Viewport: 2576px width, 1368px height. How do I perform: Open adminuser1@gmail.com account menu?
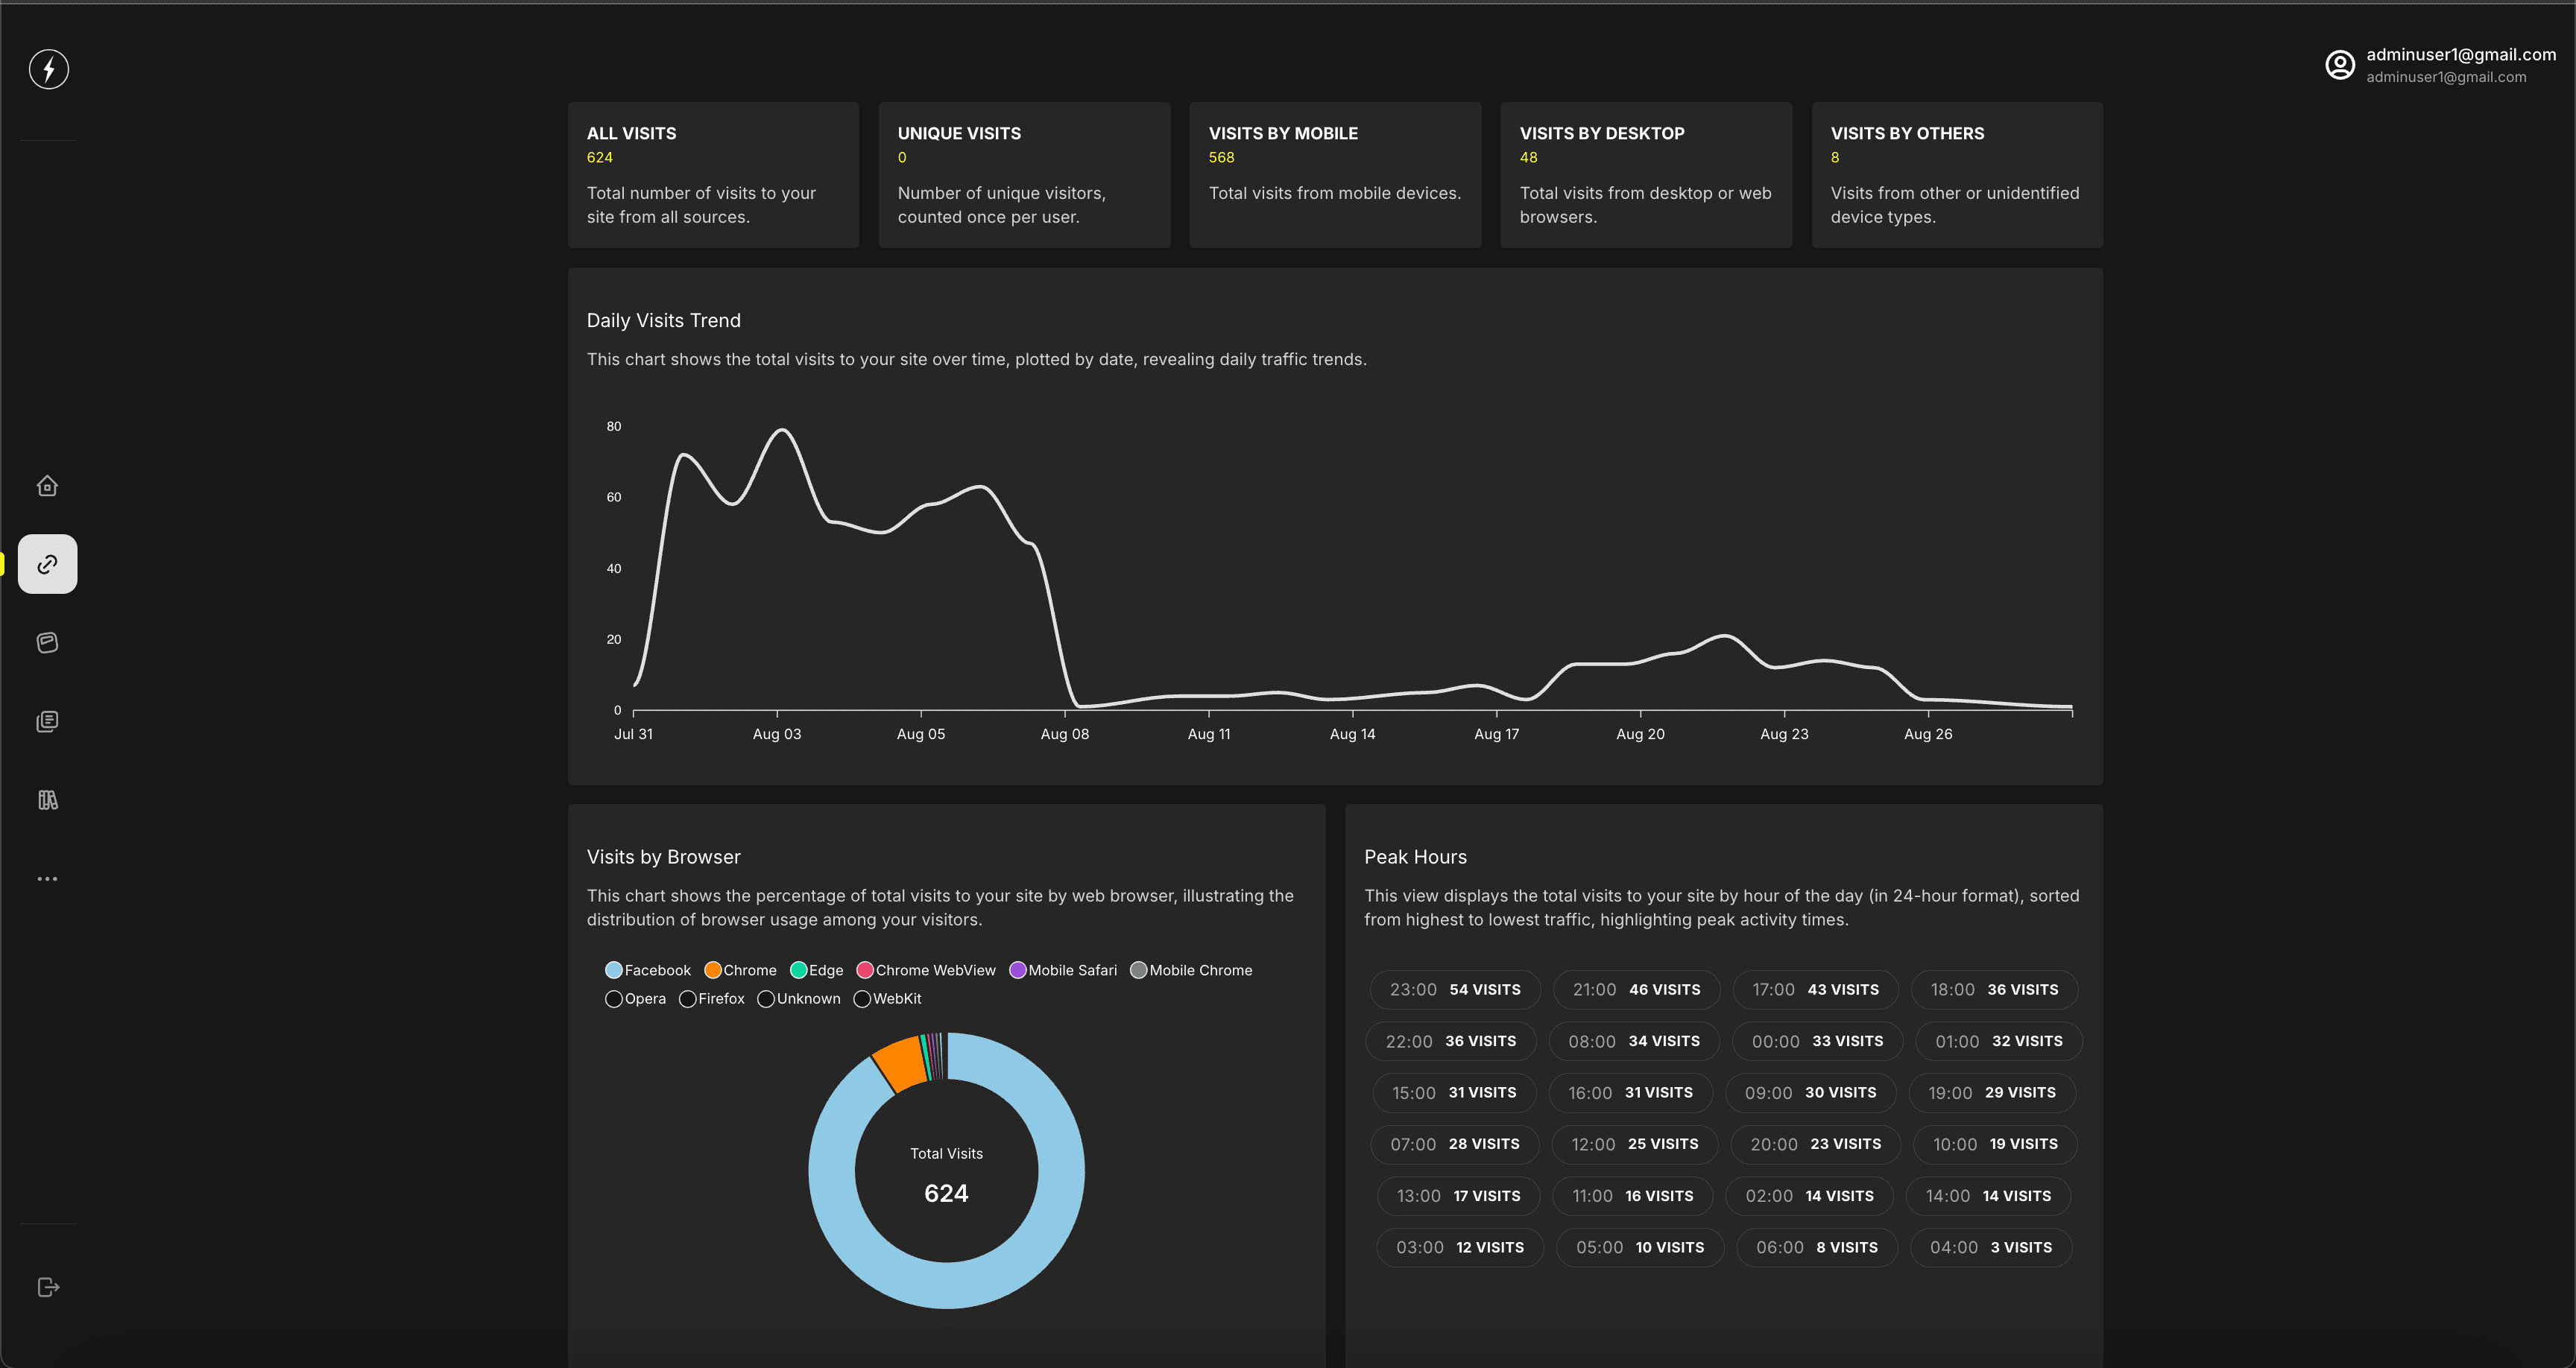2440,65
